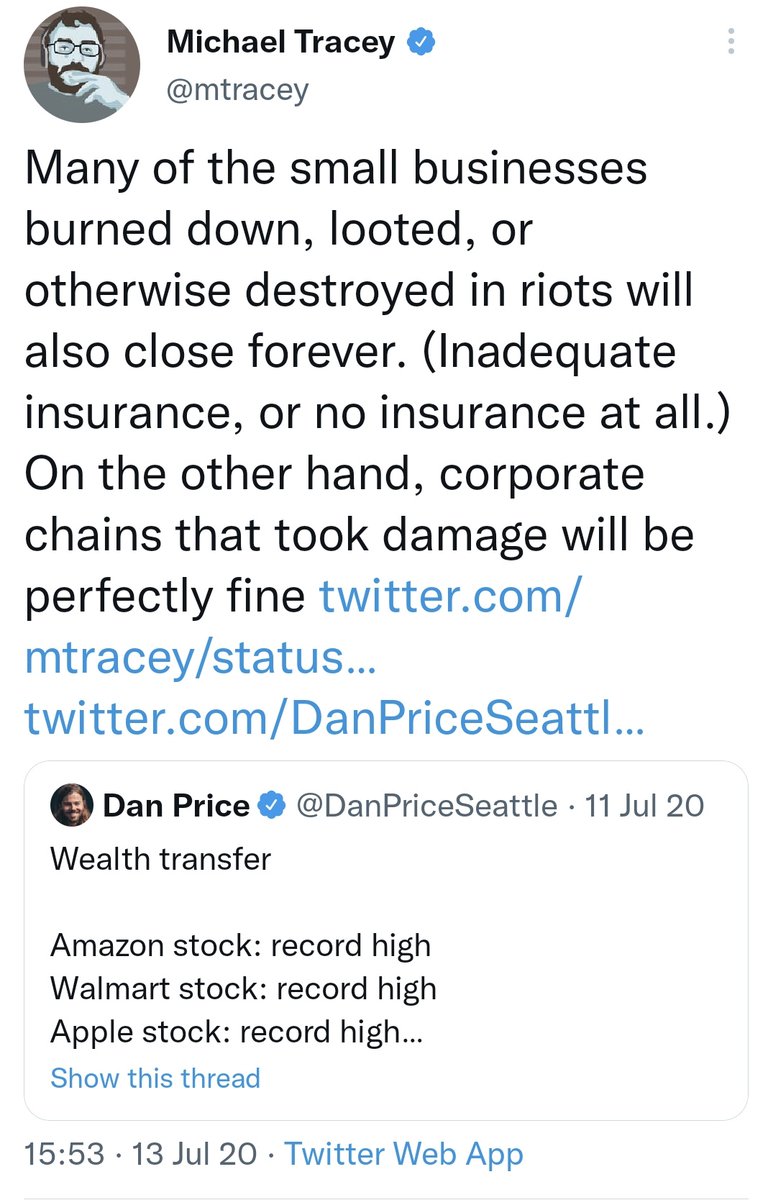Click Show this thread
This screenshot has width=768, height=1200.
[154, 1078]
